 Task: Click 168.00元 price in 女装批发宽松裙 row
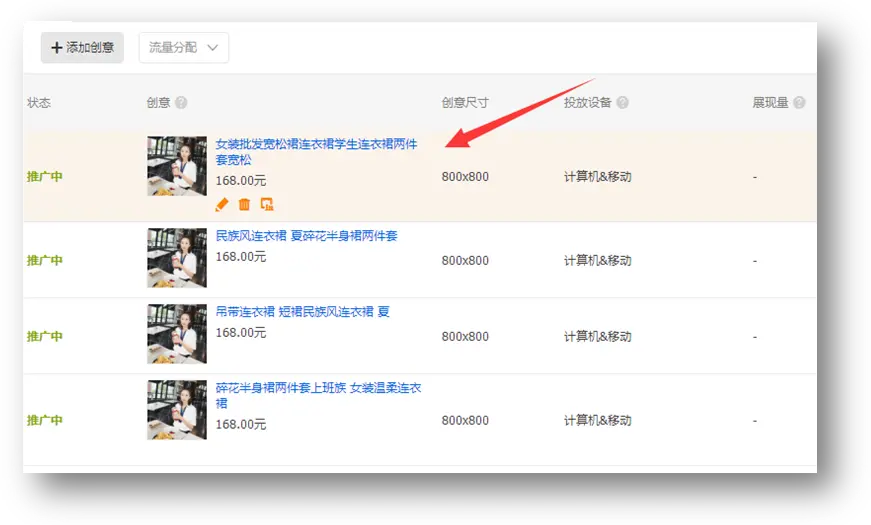pyautogui.click(x=241, y=181)
